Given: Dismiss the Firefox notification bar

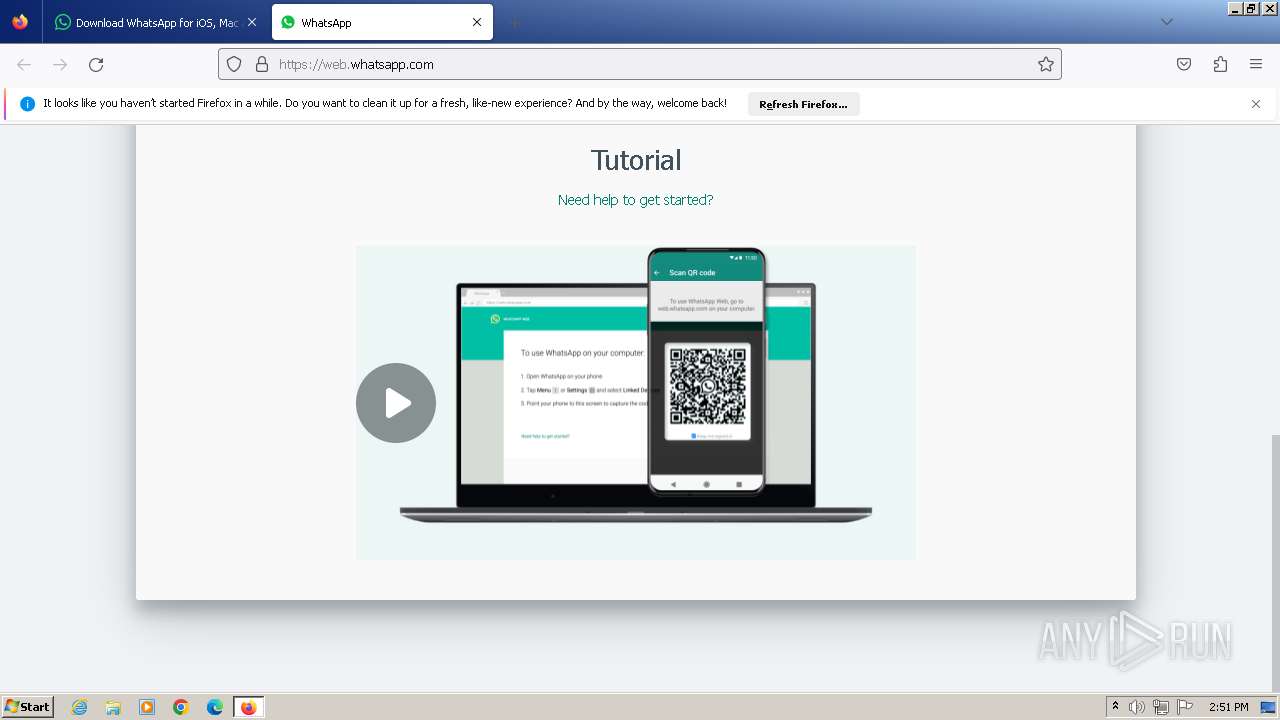Looking at the screenshot, I should tap(1256, 104).
